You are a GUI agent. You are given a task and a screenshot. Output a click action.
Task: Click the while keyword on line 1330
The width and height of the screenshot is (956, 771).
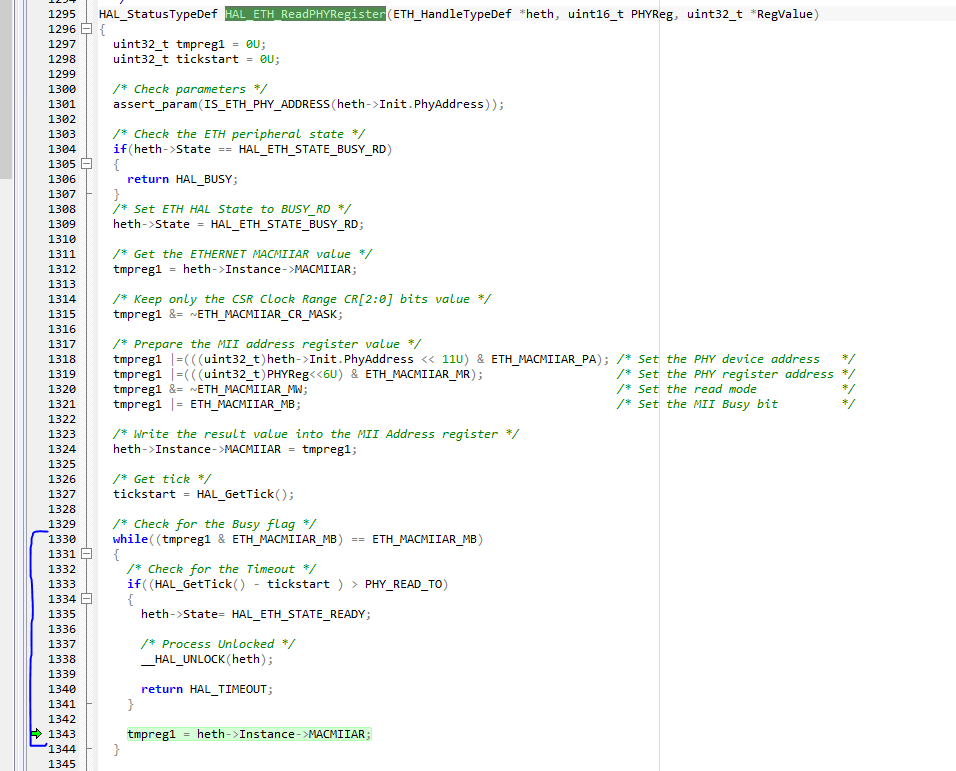(x=130, y=539)
